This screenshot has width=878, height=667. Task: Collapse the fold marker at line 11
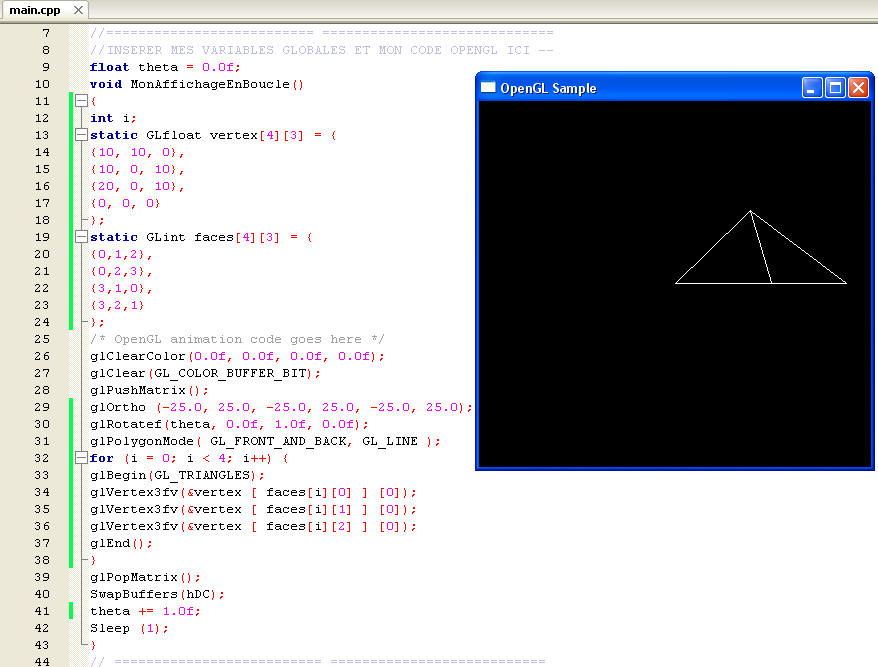pos(81,101)
